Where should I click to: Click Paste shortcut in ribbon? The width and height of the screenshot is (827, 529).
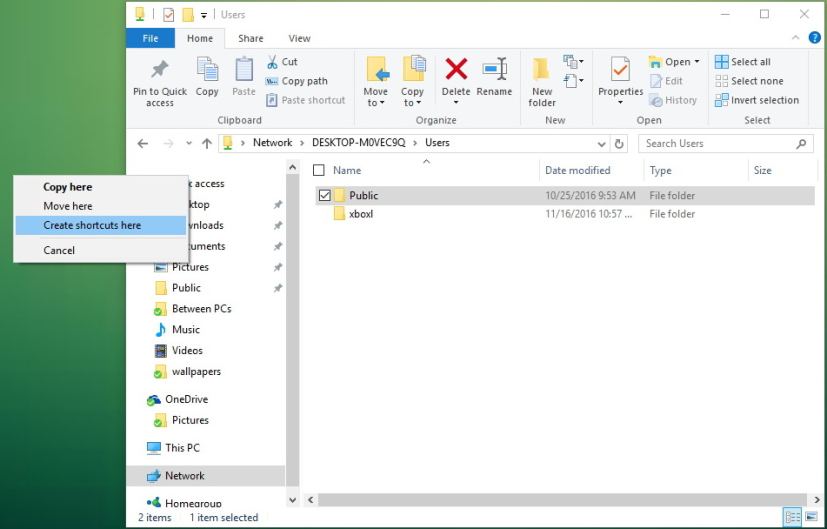click(x=305, y=100)
